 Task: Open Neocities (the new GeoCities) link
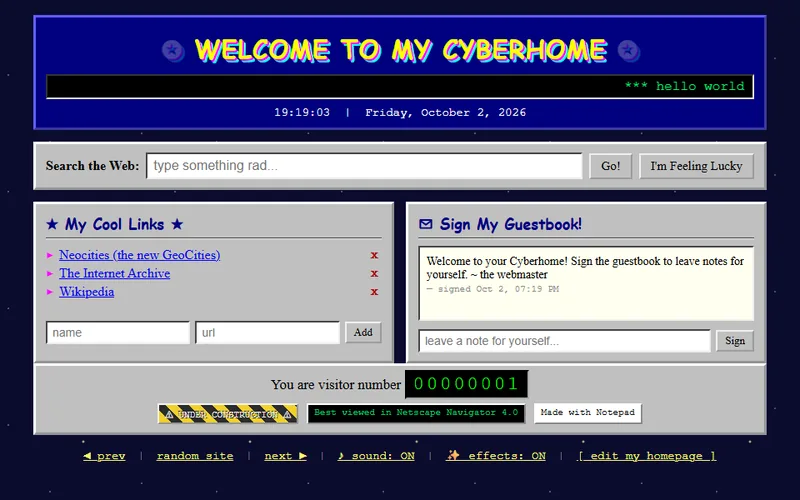tap(139, 255)
